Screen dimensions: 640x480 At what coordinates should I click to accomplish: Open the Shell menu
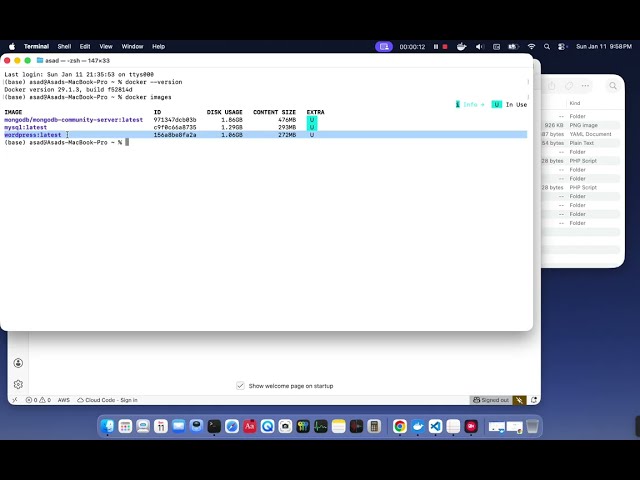pos(64,47)
